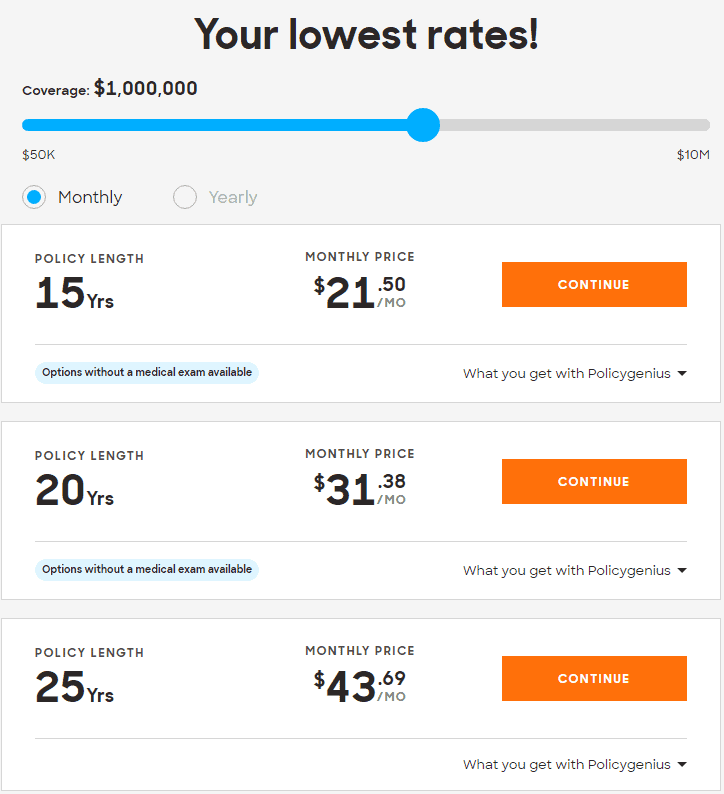Select the Yearly radio button
Viewport: 724px width, 794px height.
point(185,197)
